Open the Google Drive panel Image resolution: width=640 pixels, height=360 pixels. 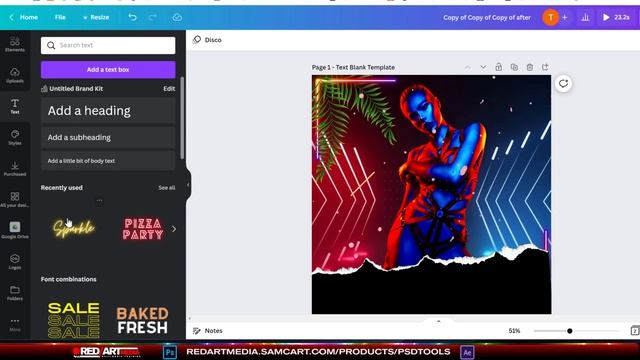pyautogui.click(x=15, y=231)
